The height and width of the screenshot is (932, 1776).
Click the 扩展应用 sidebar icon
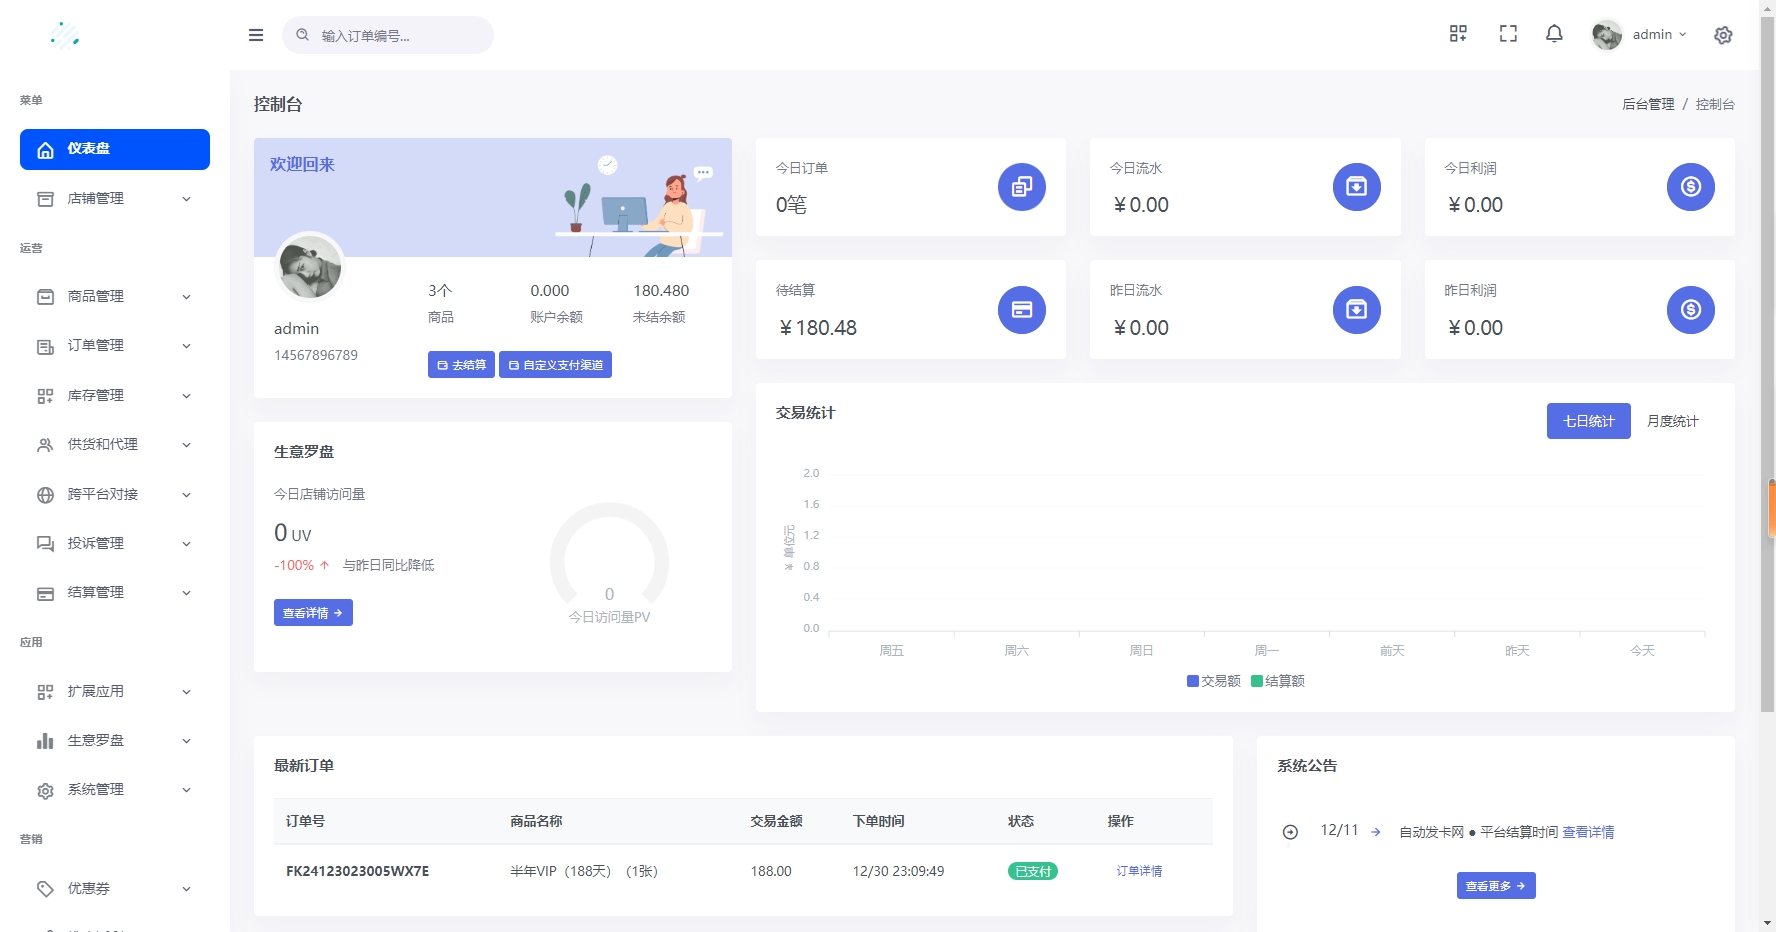click(x=45, y=692)
